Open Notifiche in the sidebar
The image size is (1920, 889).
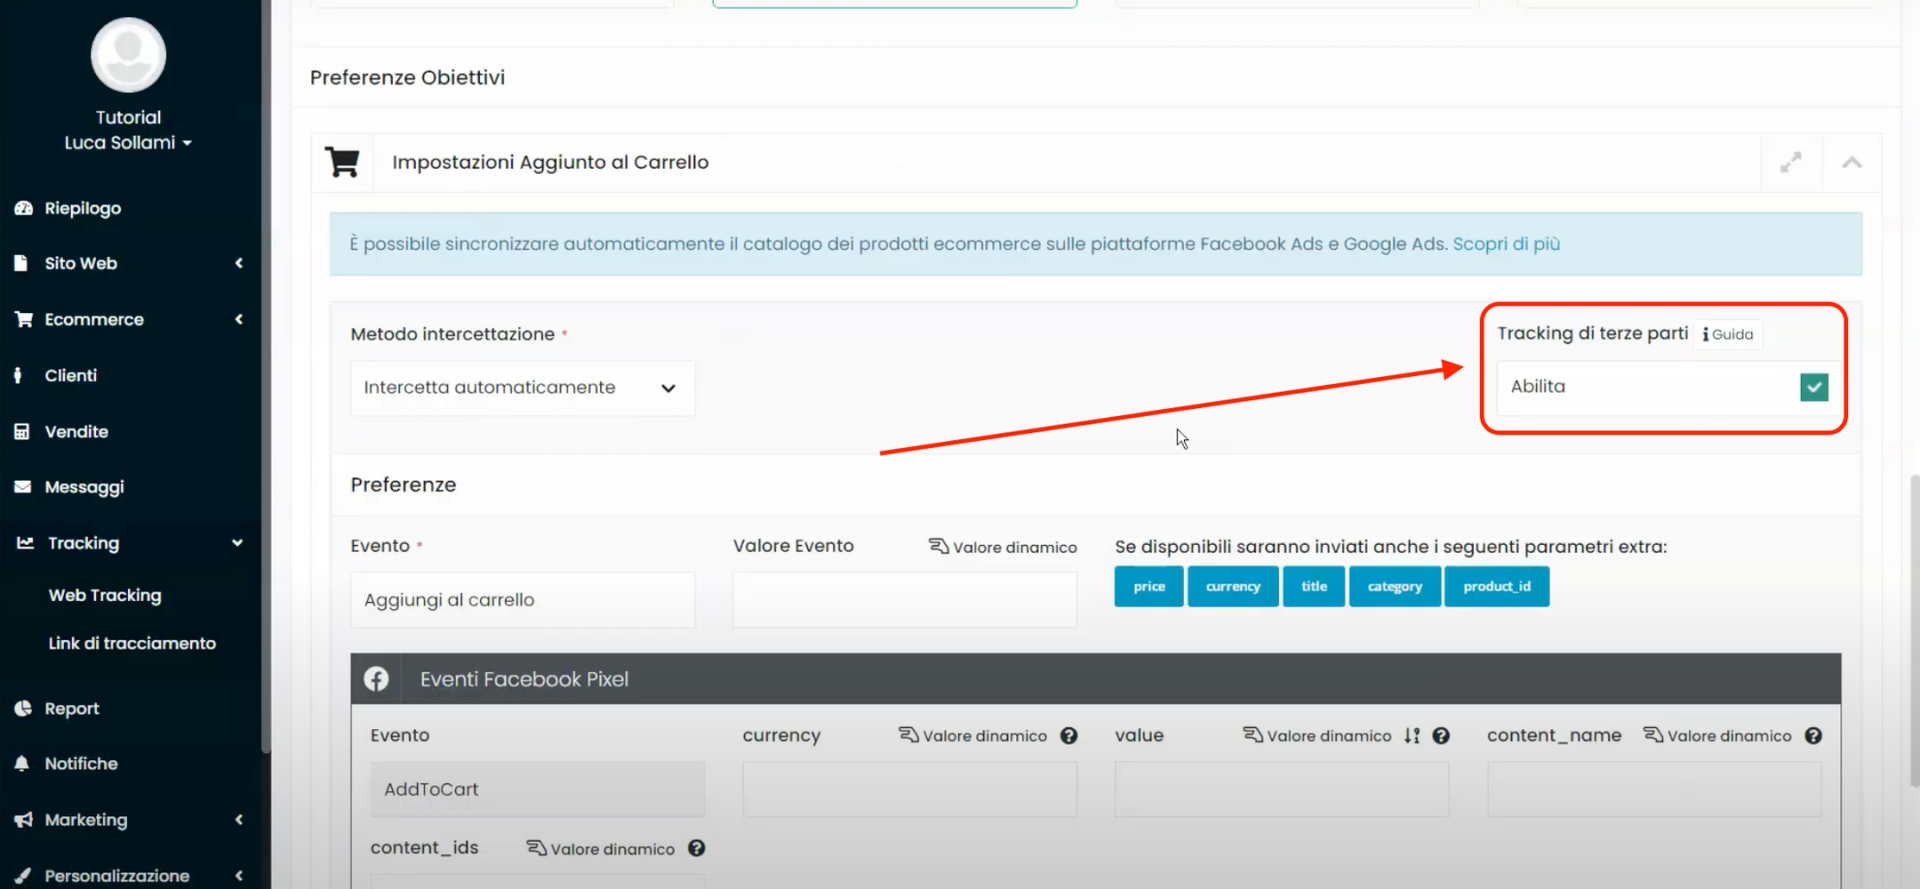click(x=81, y=763)
